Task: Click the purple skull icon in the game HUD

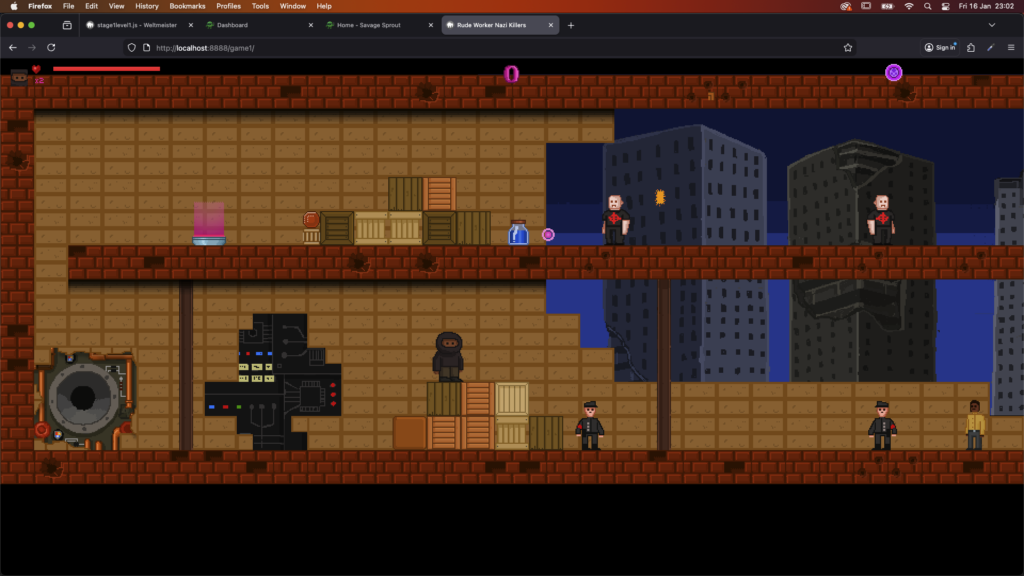Action: pyautogui.click(x=893, y=72)
